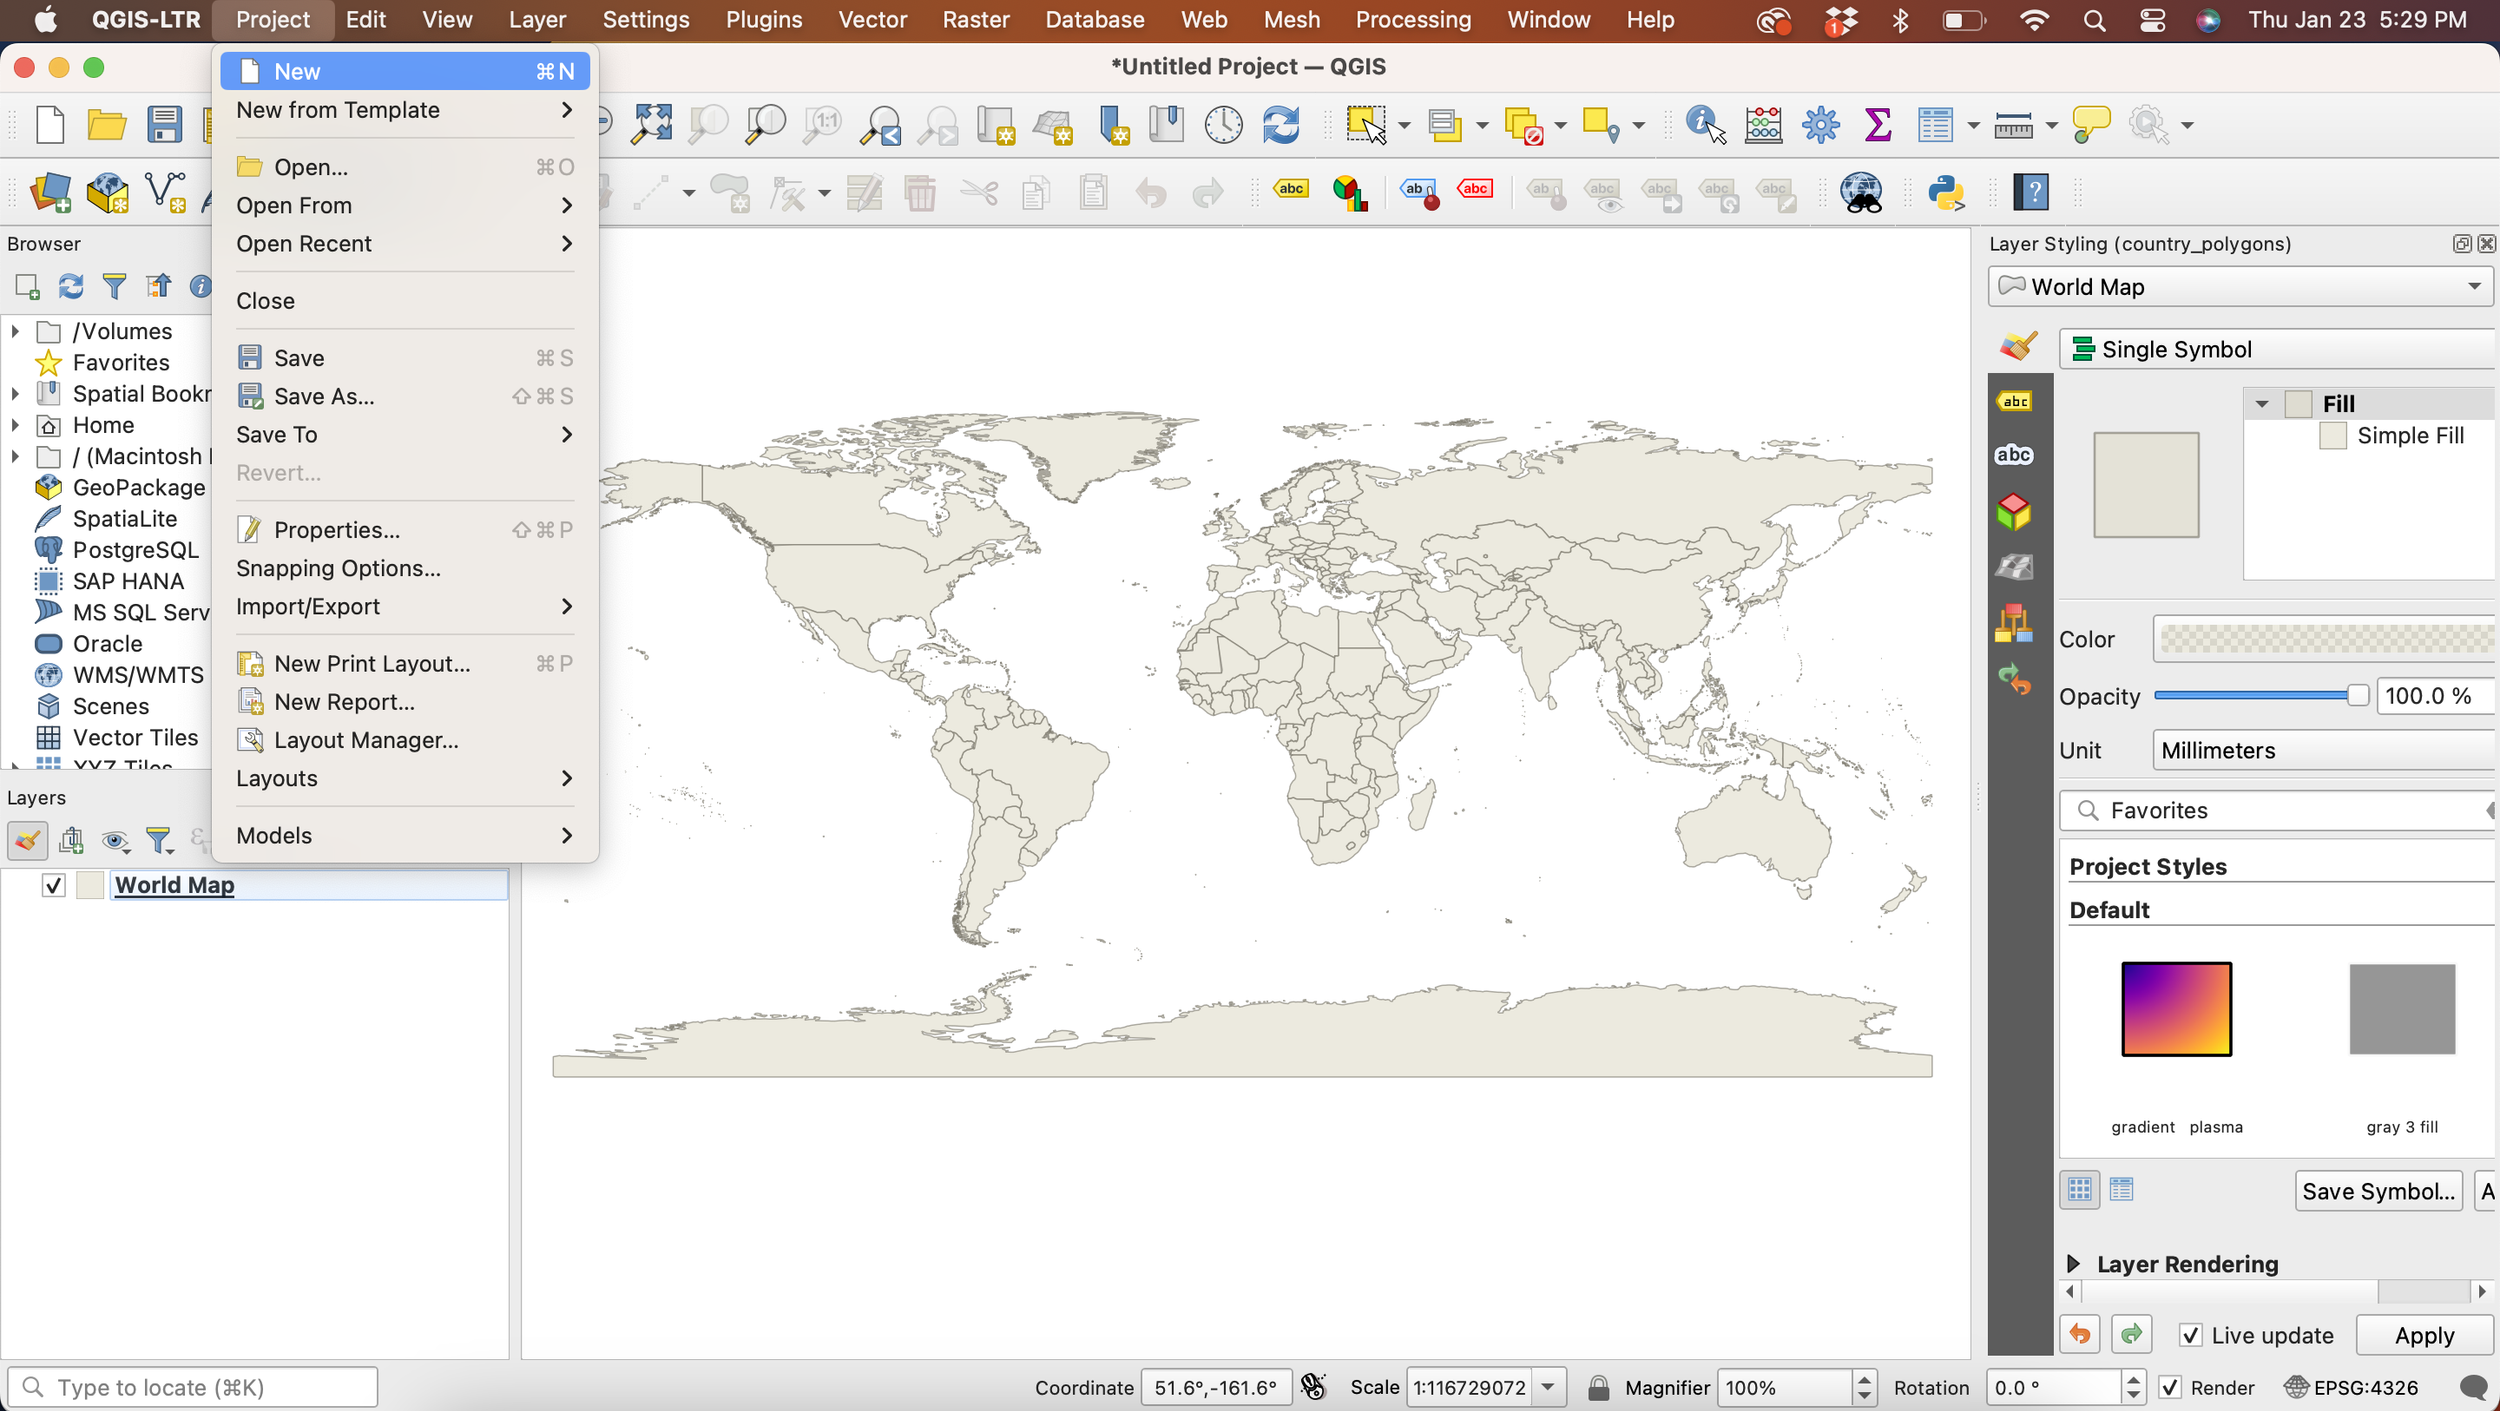Select the gradient plasma symbol swatch
Viewport: 2500px width, 1411px height.
tap(2176, 1009)
